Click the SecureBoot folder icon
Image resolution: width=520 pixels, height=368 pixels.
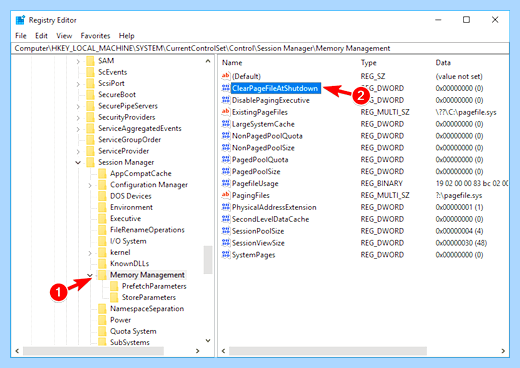(90, 94)
